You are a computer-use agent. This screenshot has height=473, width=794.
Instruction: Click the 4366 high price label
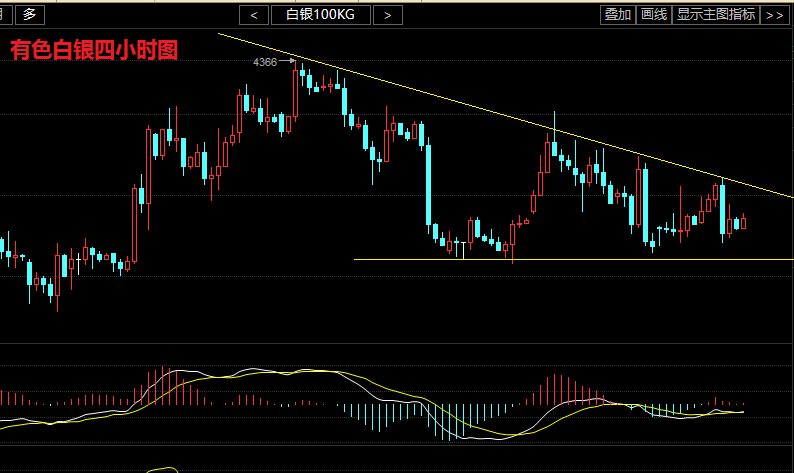tap(264, 62)
